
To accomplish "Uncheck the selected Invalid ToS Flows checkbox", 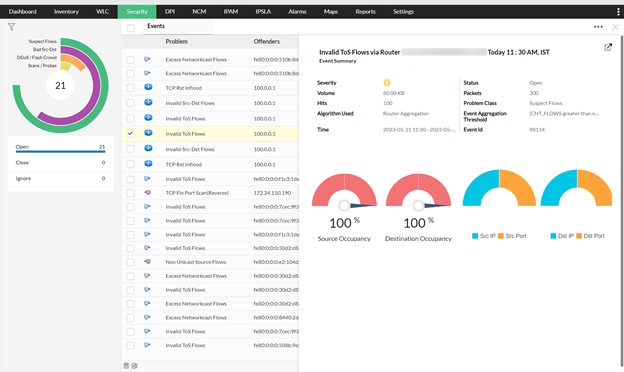I will point(130,134).
